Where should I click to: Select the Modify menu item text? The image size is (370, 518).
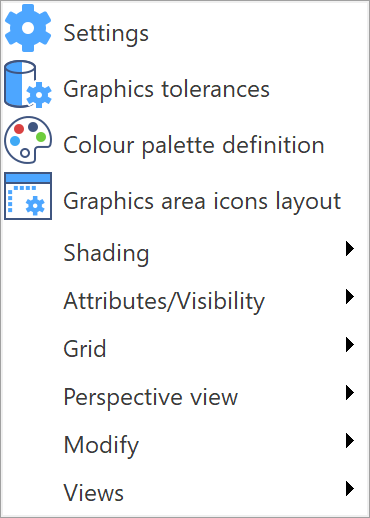pyautogui.click(x=101, y=446)
